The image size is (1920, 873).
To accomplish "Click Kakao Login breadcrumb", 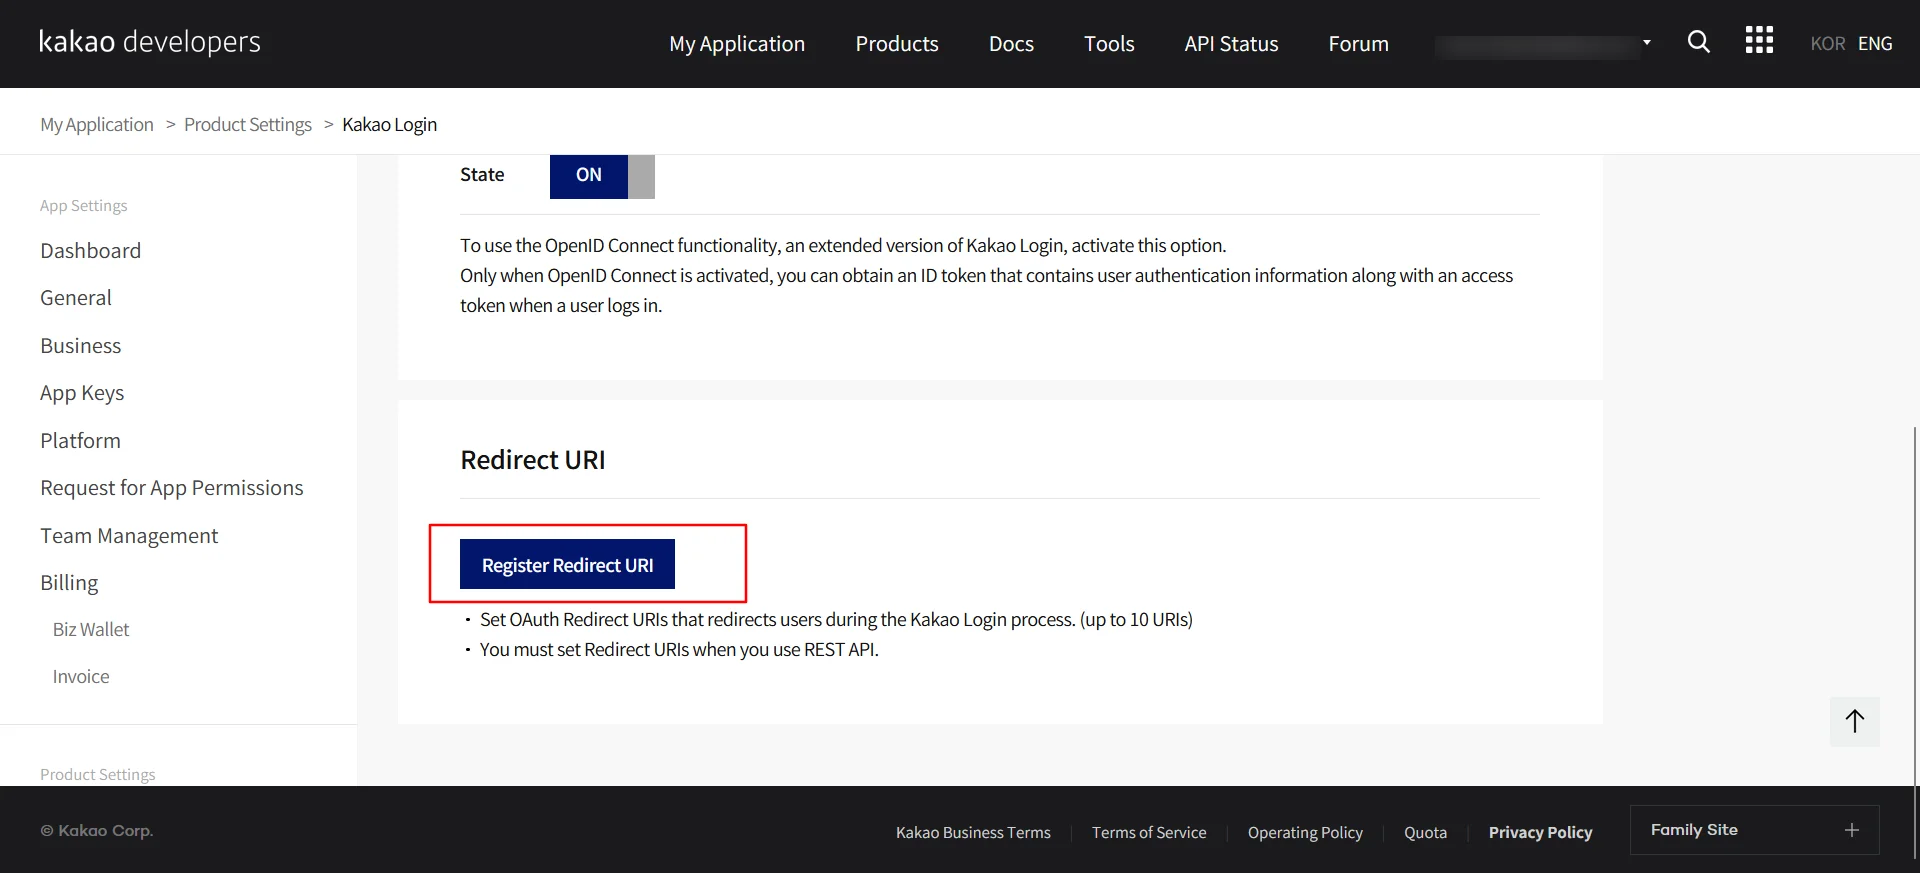I will (x=389, y=125).
